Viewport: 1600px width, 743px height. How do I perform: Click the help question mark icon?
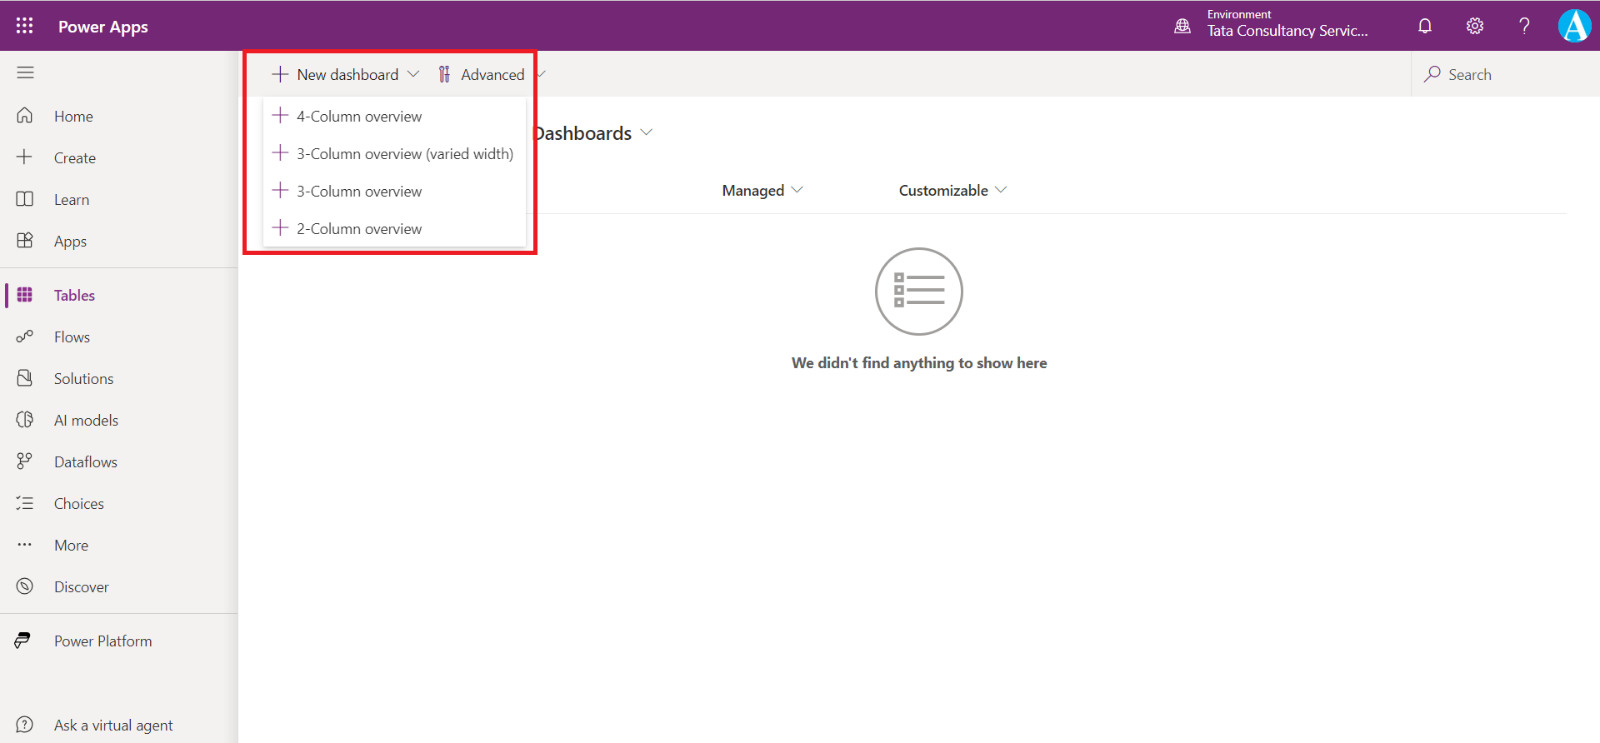[x=1524, y=26]
